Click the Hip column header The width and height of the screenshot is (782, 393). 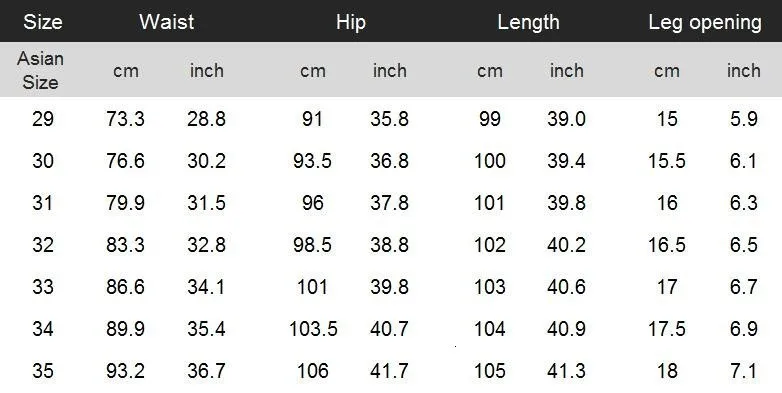(351, 22)
